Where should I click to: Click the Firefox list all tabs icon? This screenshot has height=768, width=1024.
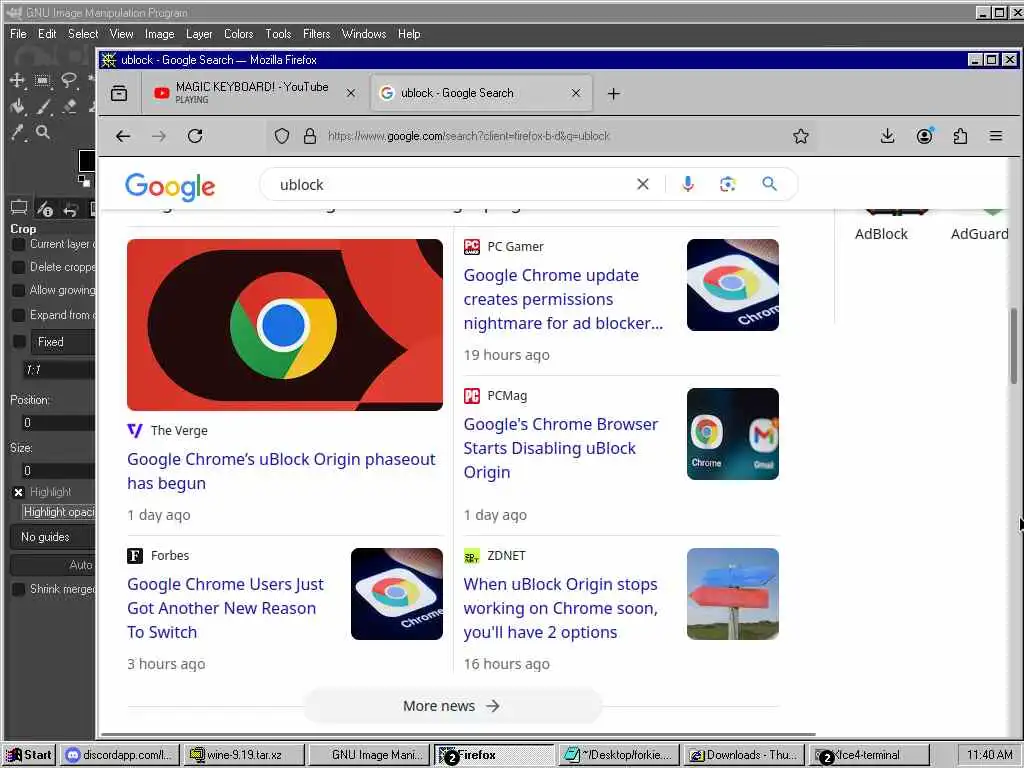(119, 93)
